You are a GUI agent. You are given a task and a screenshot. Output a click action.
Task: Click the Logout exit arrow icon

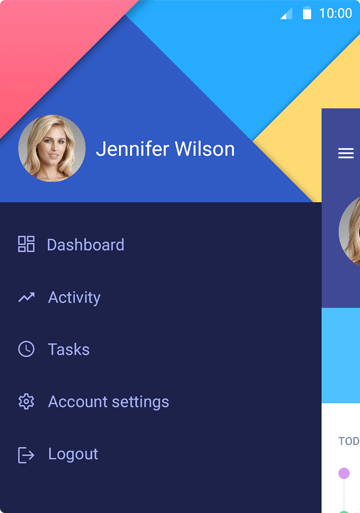[x=26, y=455]
